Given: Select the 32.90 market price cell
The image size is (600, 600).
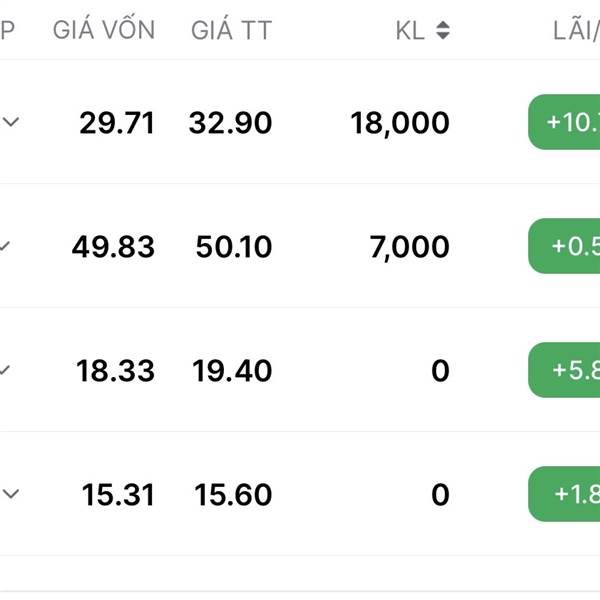Looking at the screenshot, I should (230, 123).
